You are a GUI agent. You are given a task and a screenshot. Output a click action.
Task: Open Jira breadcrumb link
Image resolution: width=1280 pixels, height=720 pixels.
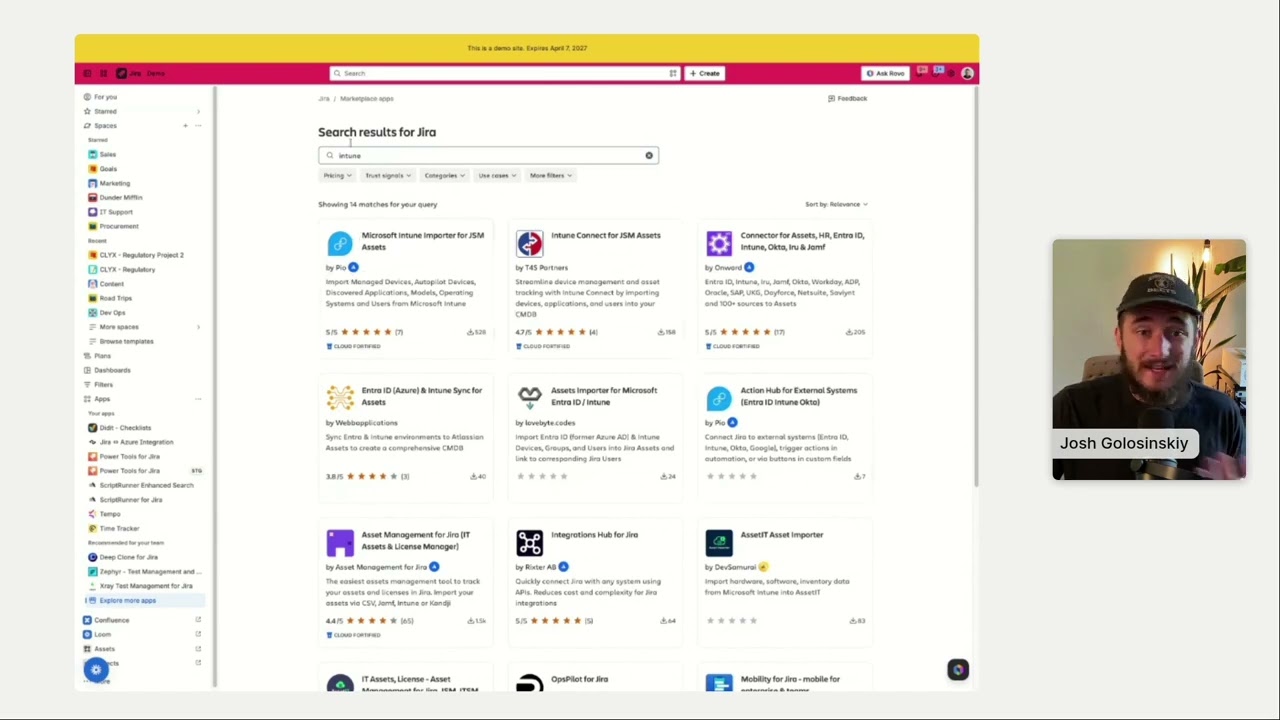click(324, 99)
